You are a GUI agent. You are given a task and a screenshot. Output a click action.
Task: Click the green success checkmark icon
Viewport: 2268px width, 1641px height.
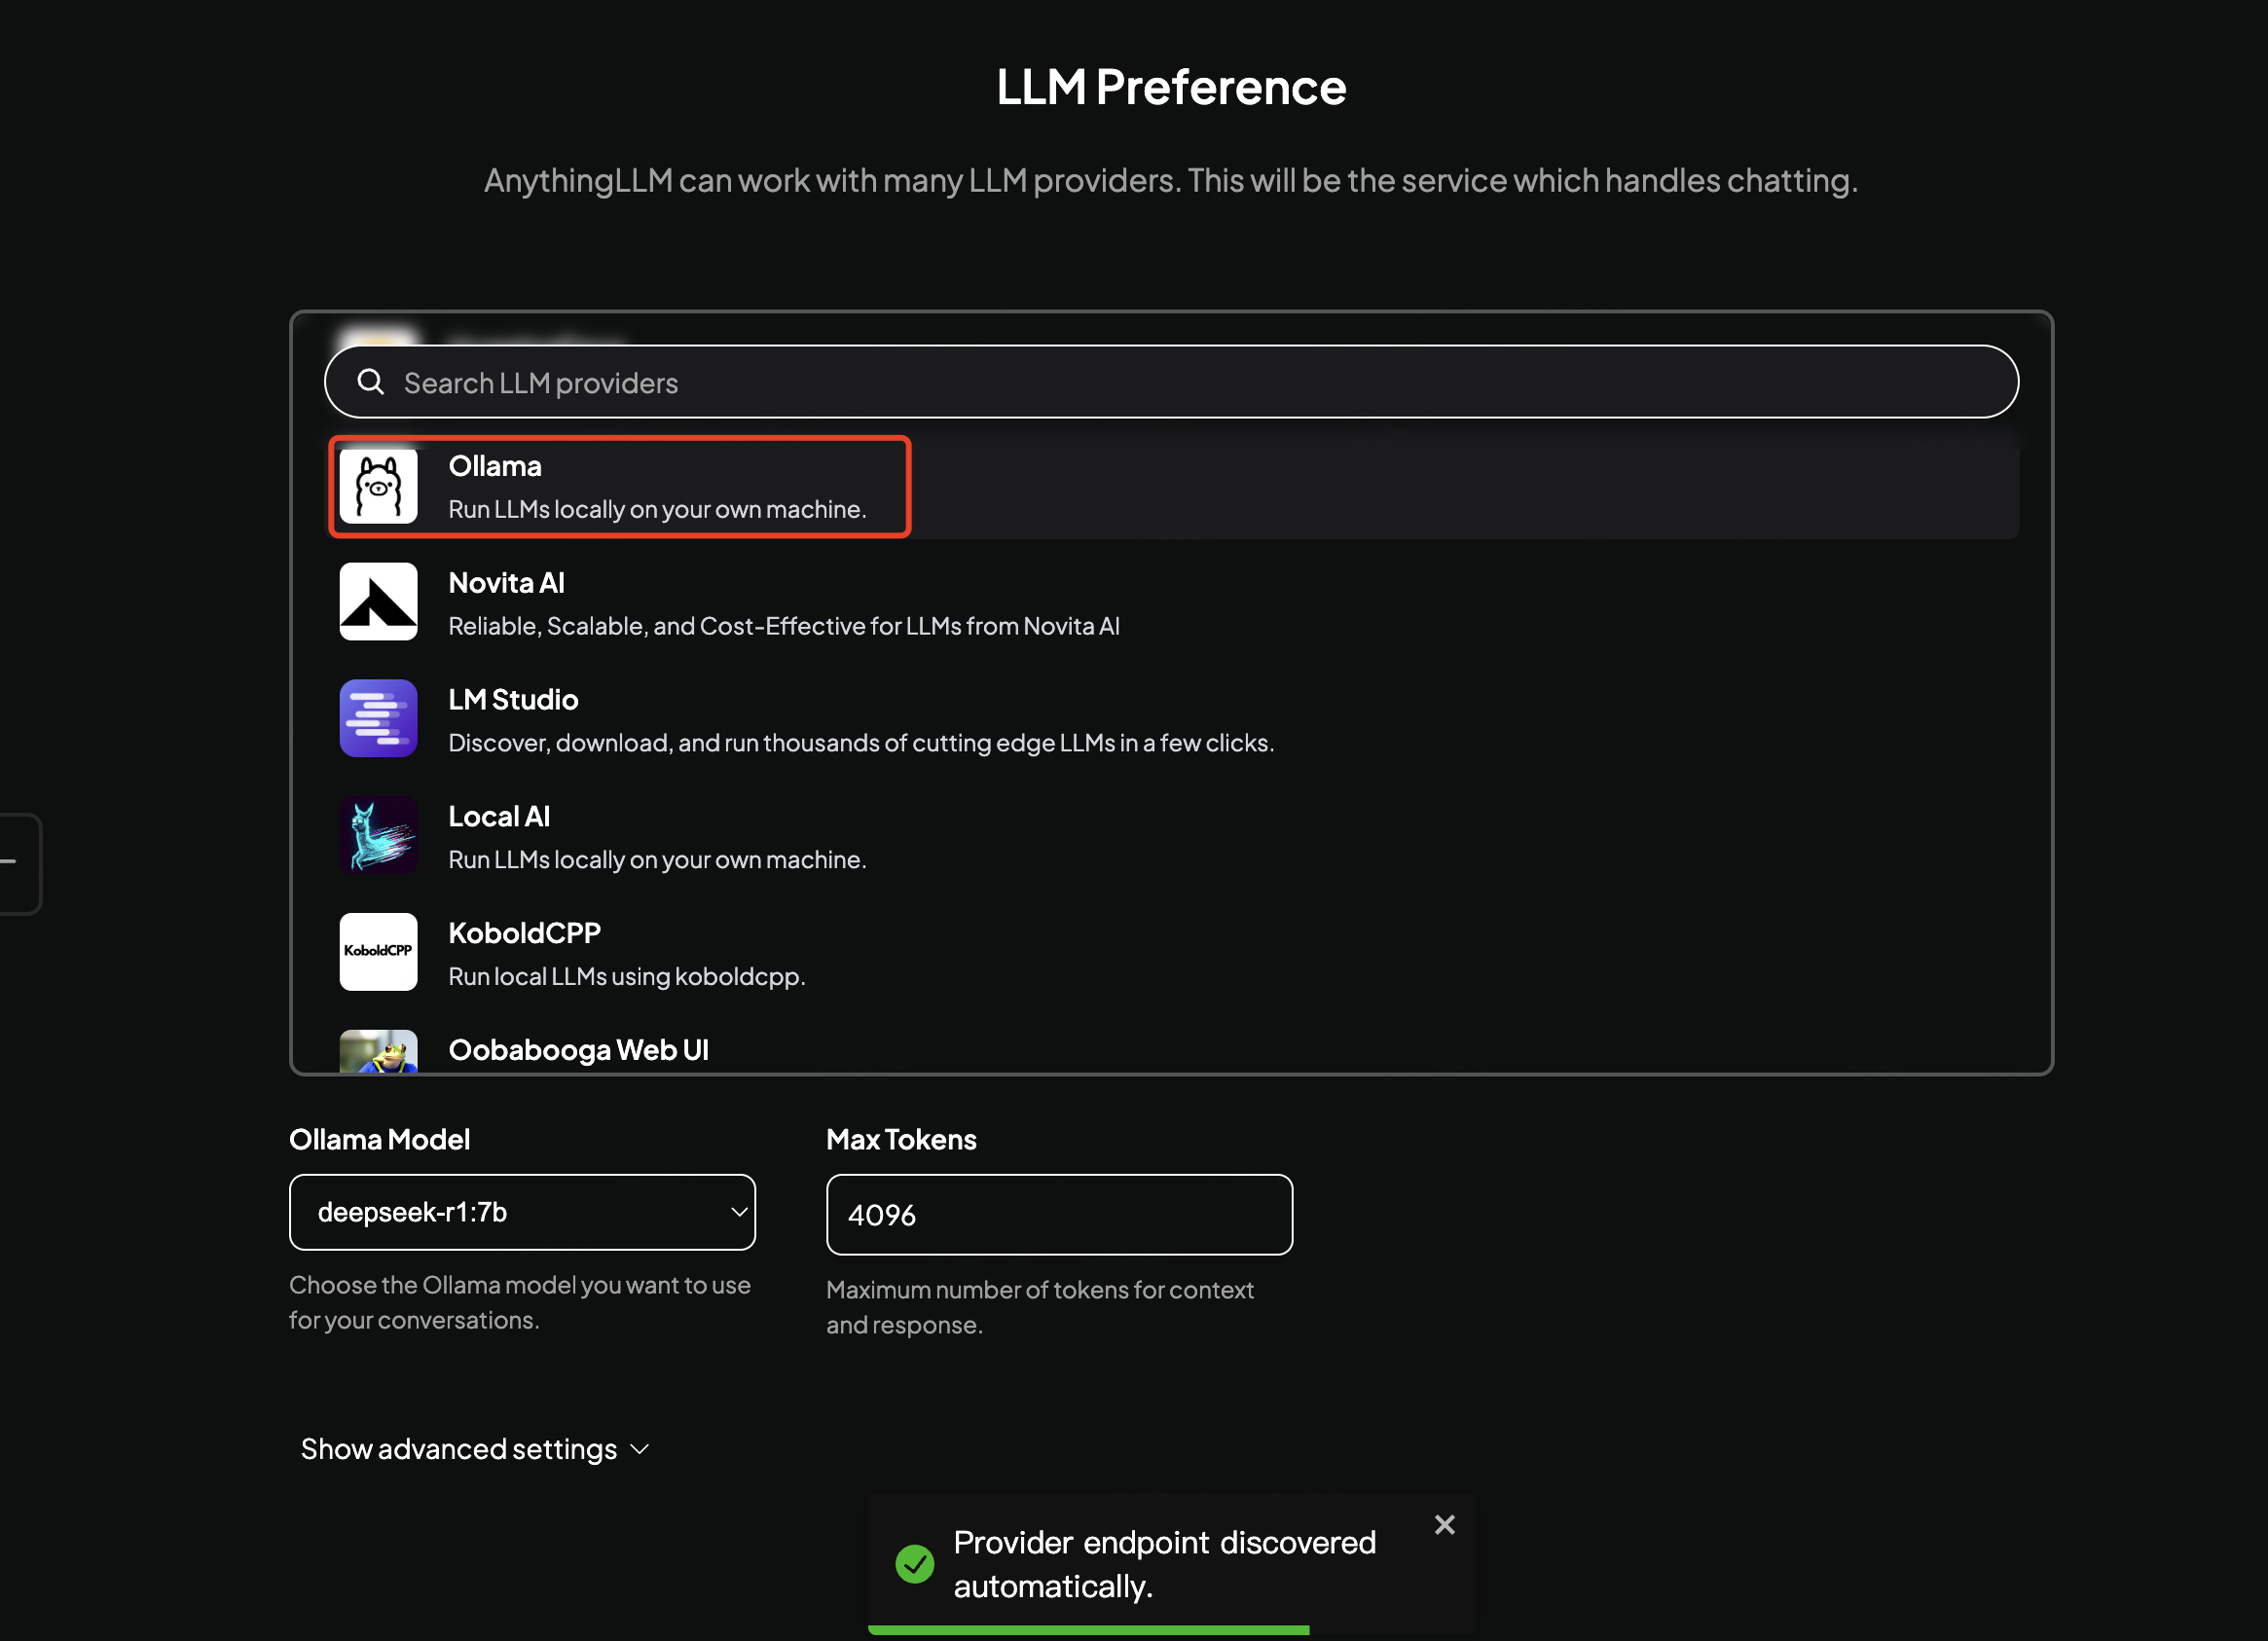tap(914, 1564)
